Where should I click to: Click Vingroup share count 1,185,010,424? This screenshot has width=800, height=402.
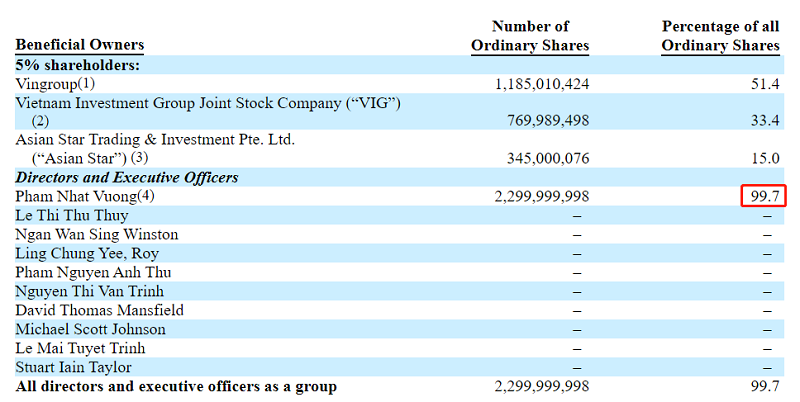pos(542,84)
